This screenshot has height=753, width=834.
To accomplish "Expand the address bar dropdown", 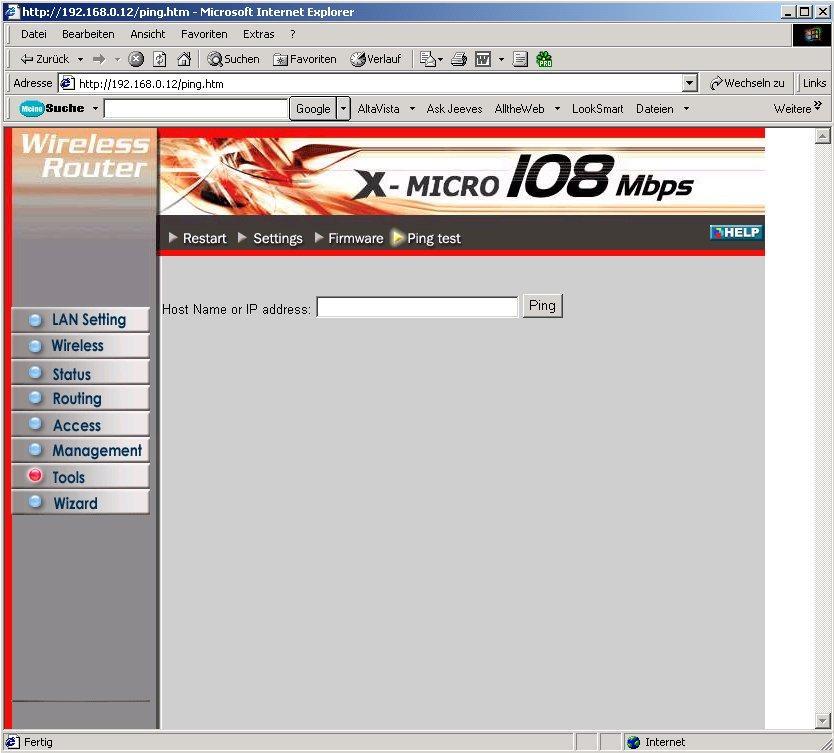I will (x=690, y=83).
